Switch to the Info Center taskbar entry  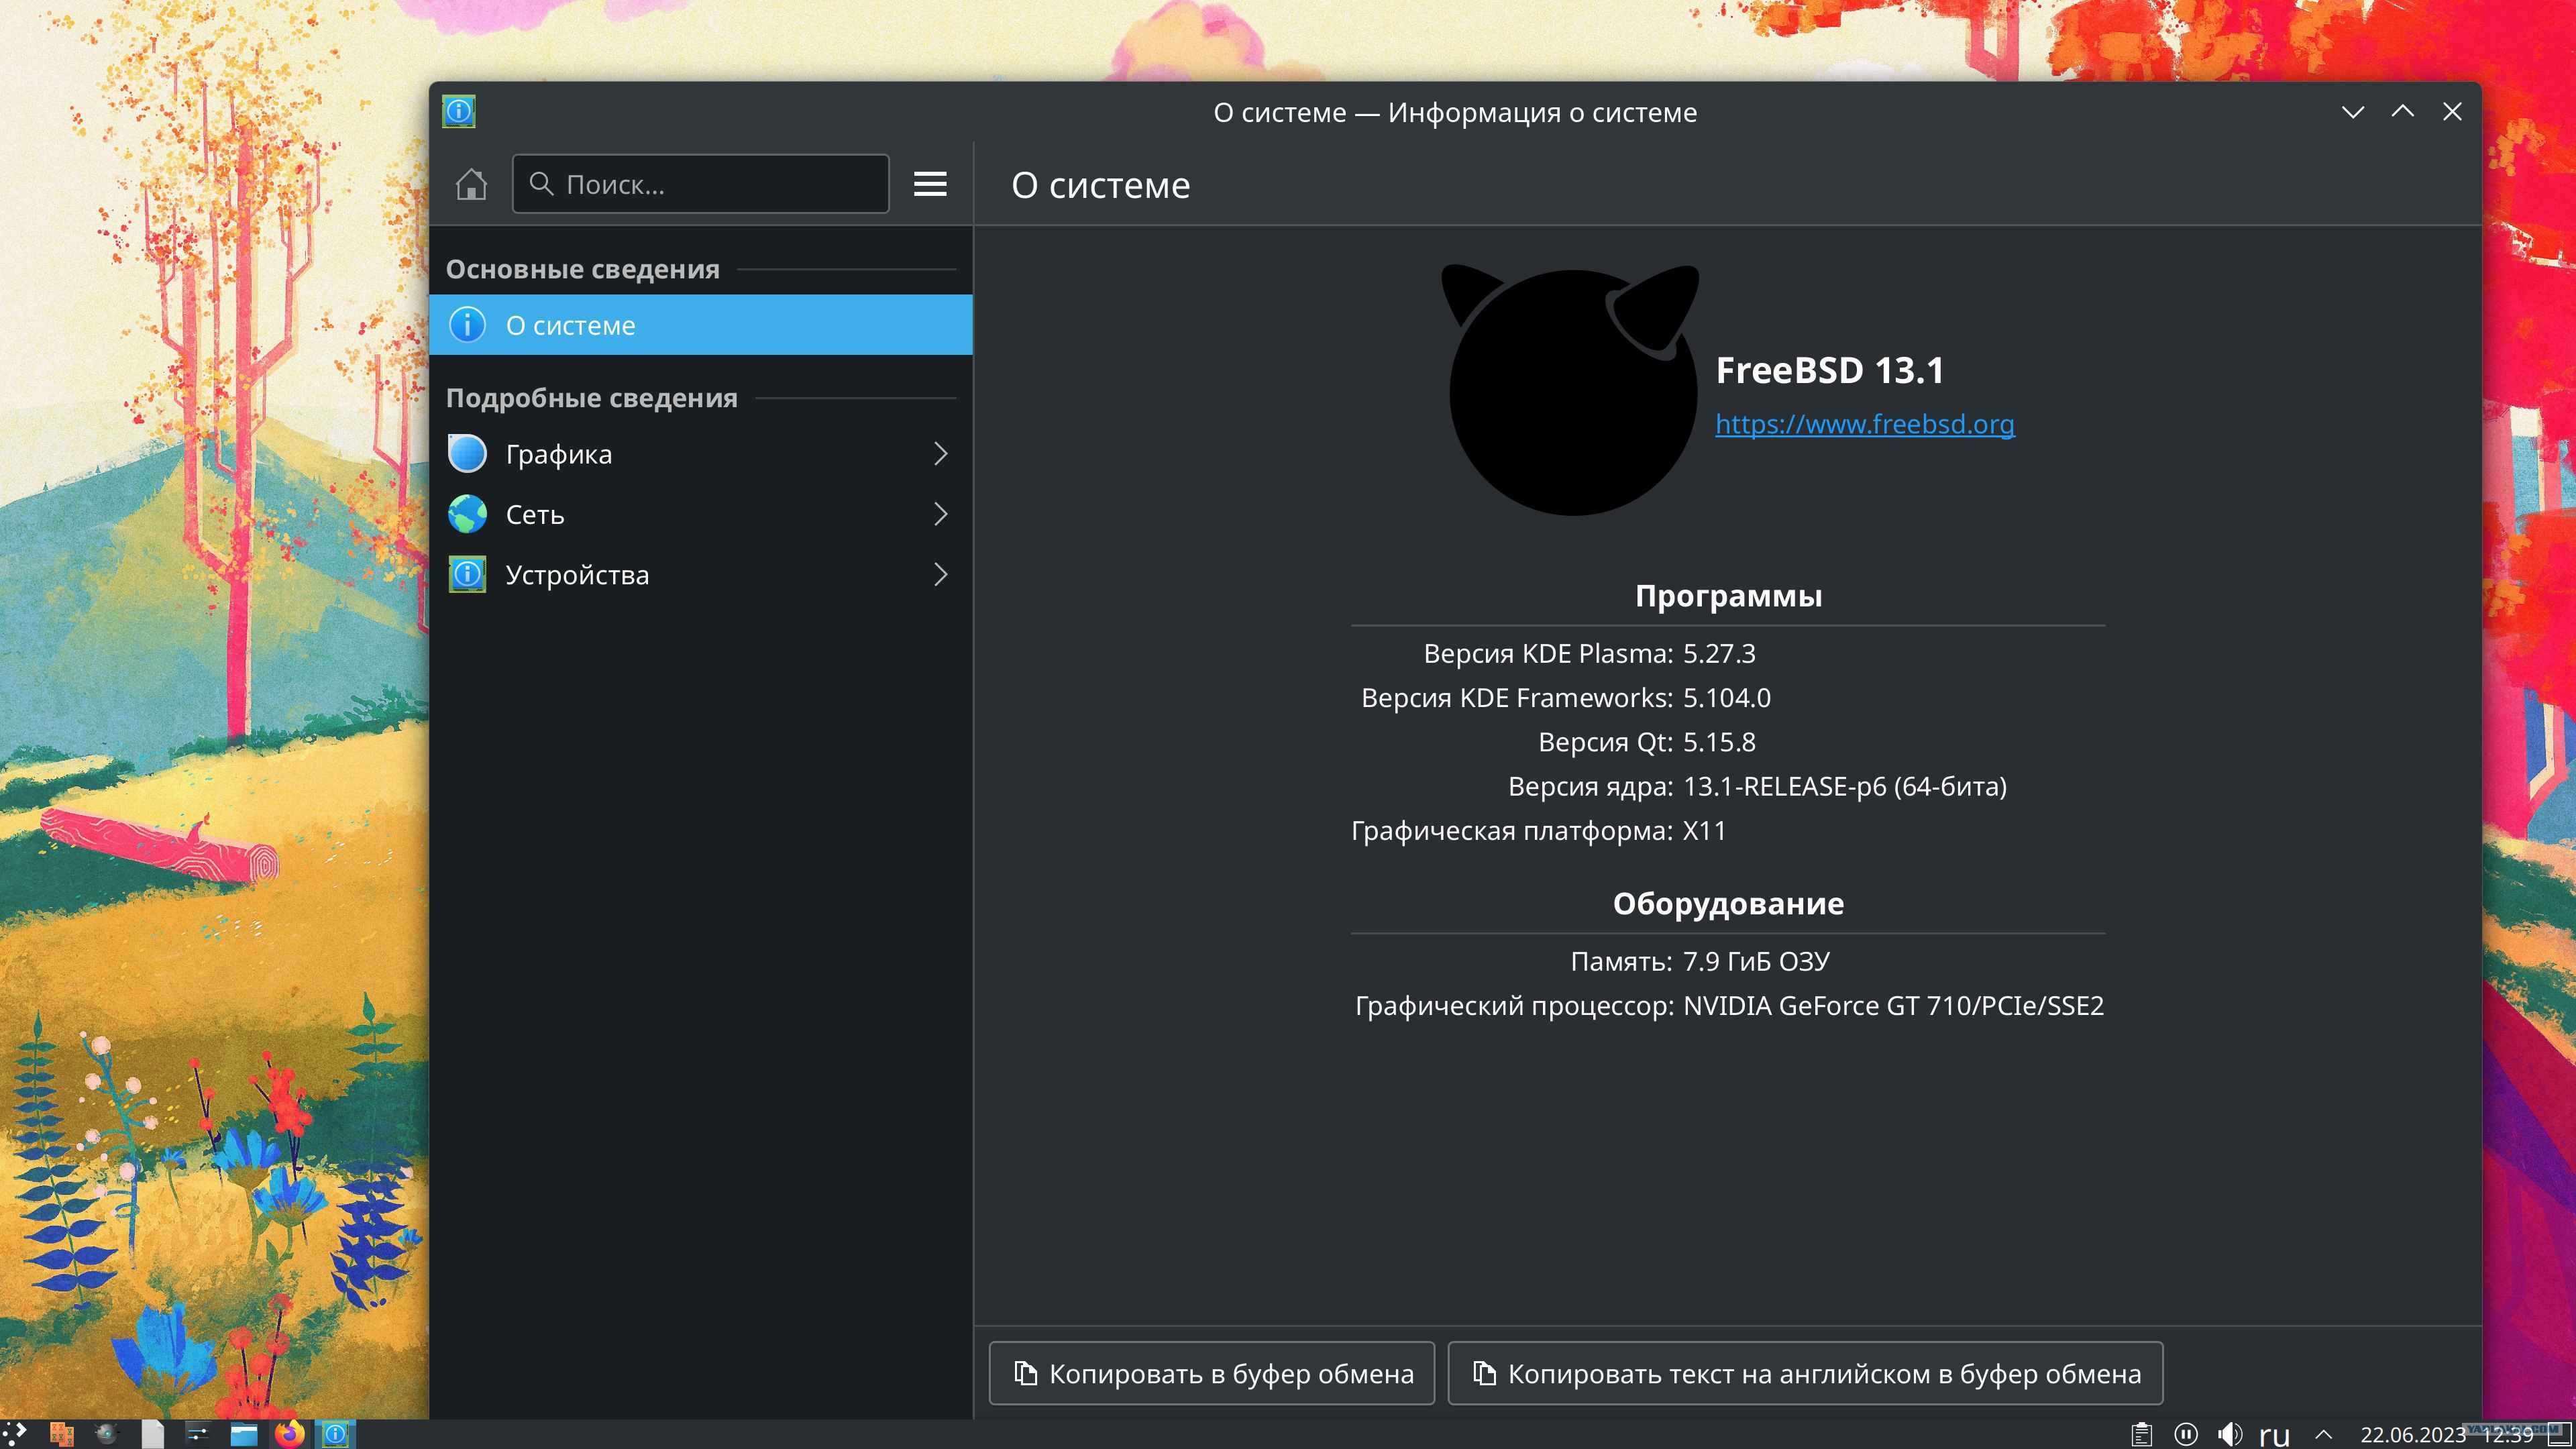[336, 1434]
